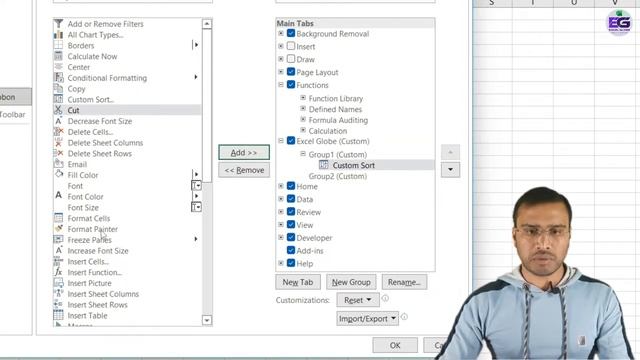640x360 pixels.
Task: Pick the Insert Table icon
Action: point(58,316)
